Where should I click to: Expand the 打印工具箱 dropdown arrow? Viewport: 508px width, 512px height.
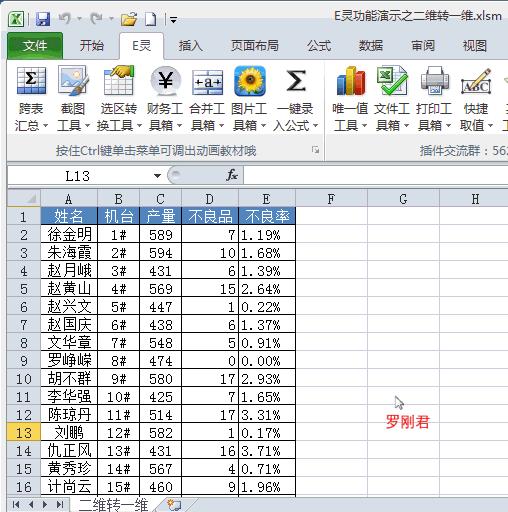pos(448,126)
